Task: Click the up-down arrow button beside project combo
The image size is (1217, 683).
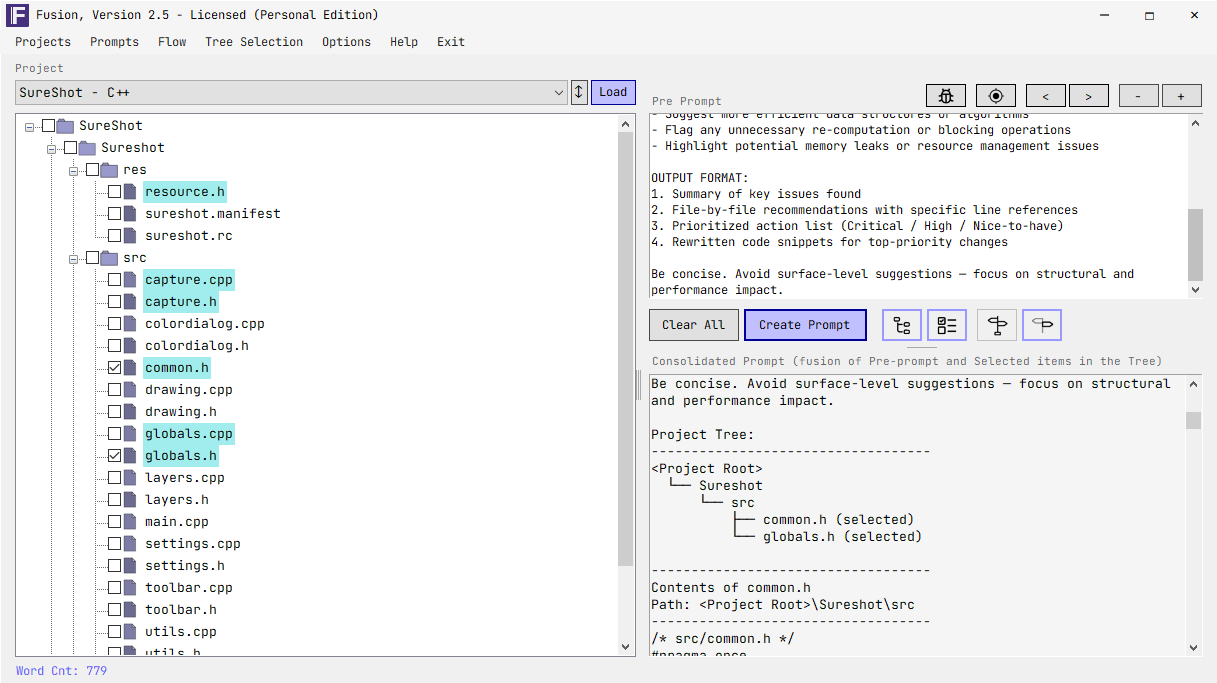Action: [579, 92]
